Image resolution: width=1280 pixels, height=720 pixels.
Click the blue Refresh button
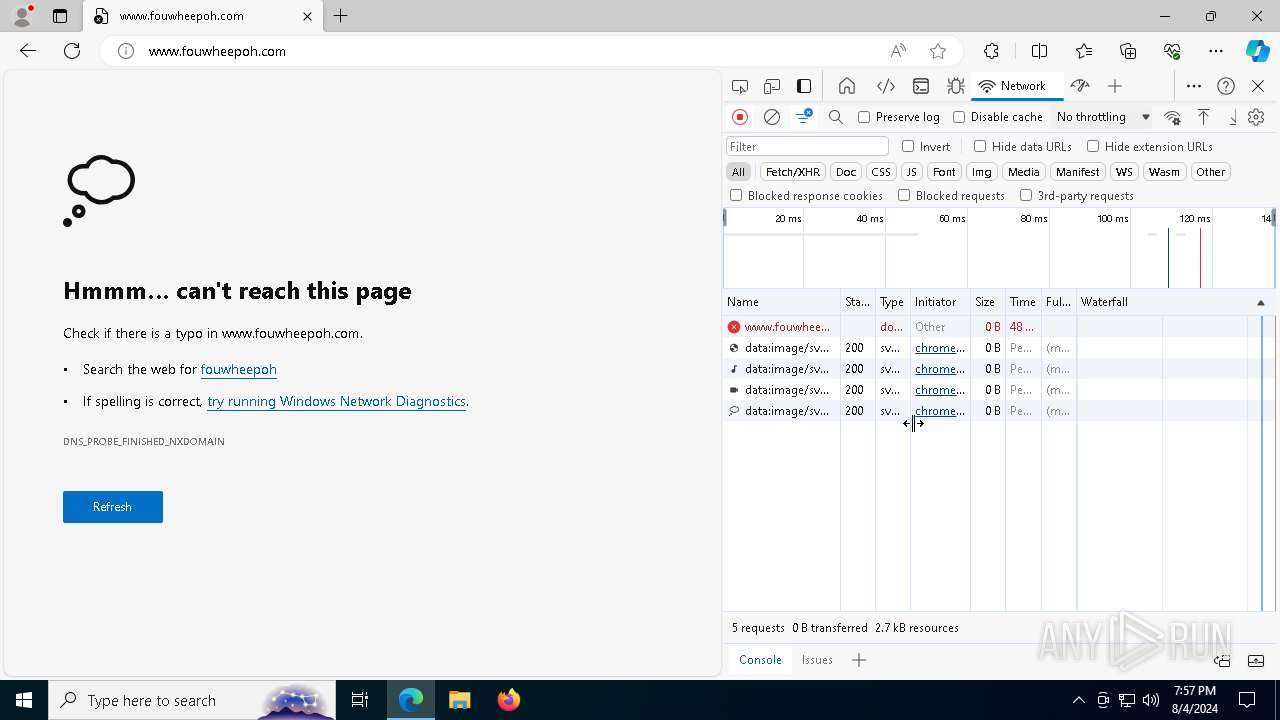(113, 507)
